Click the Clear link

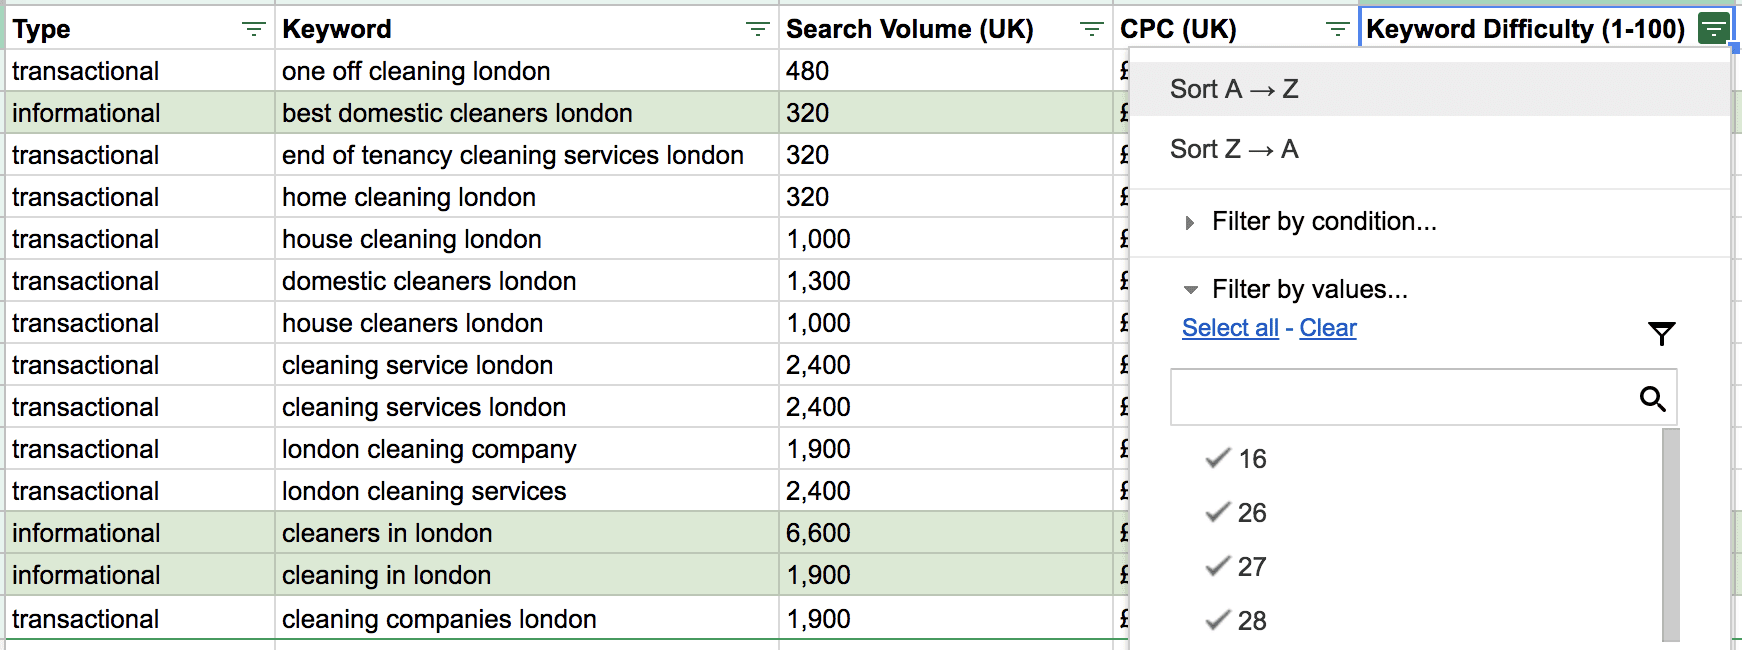(1327, 328)
